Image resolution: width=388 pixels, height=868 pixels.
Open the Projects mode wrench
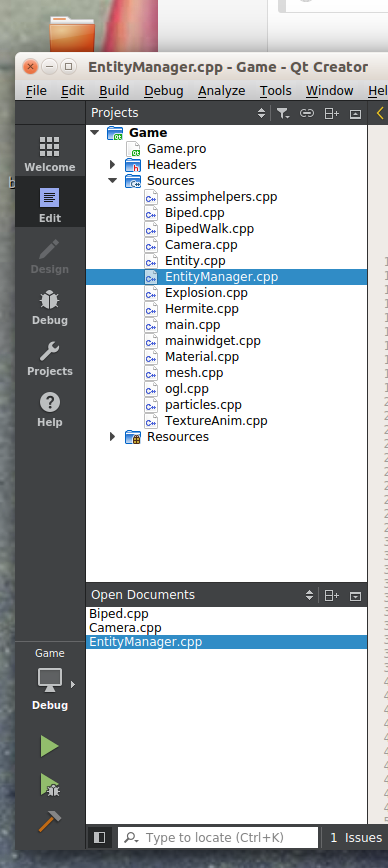(x=49, y=358)
